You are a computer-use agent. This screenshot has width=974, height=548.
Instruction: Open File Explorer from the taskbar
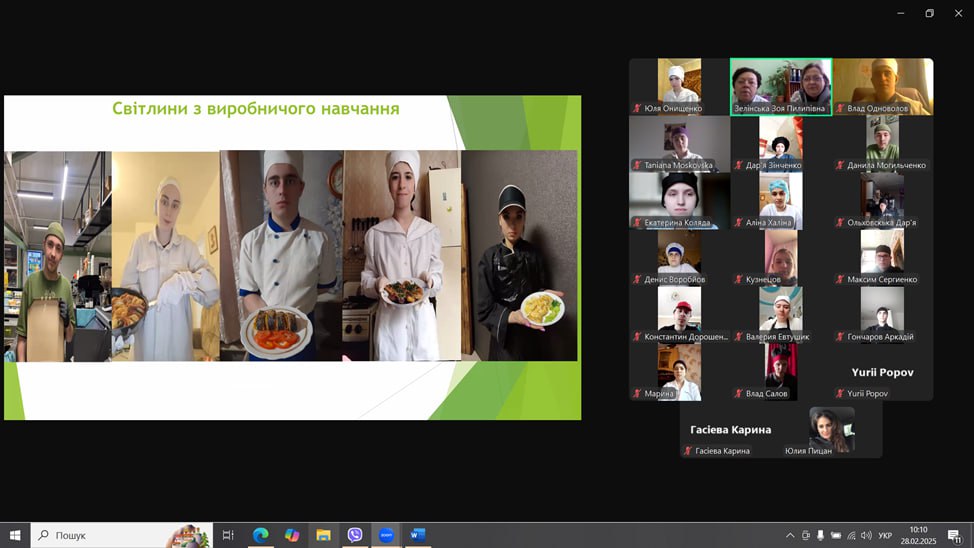tap(323, 535)
